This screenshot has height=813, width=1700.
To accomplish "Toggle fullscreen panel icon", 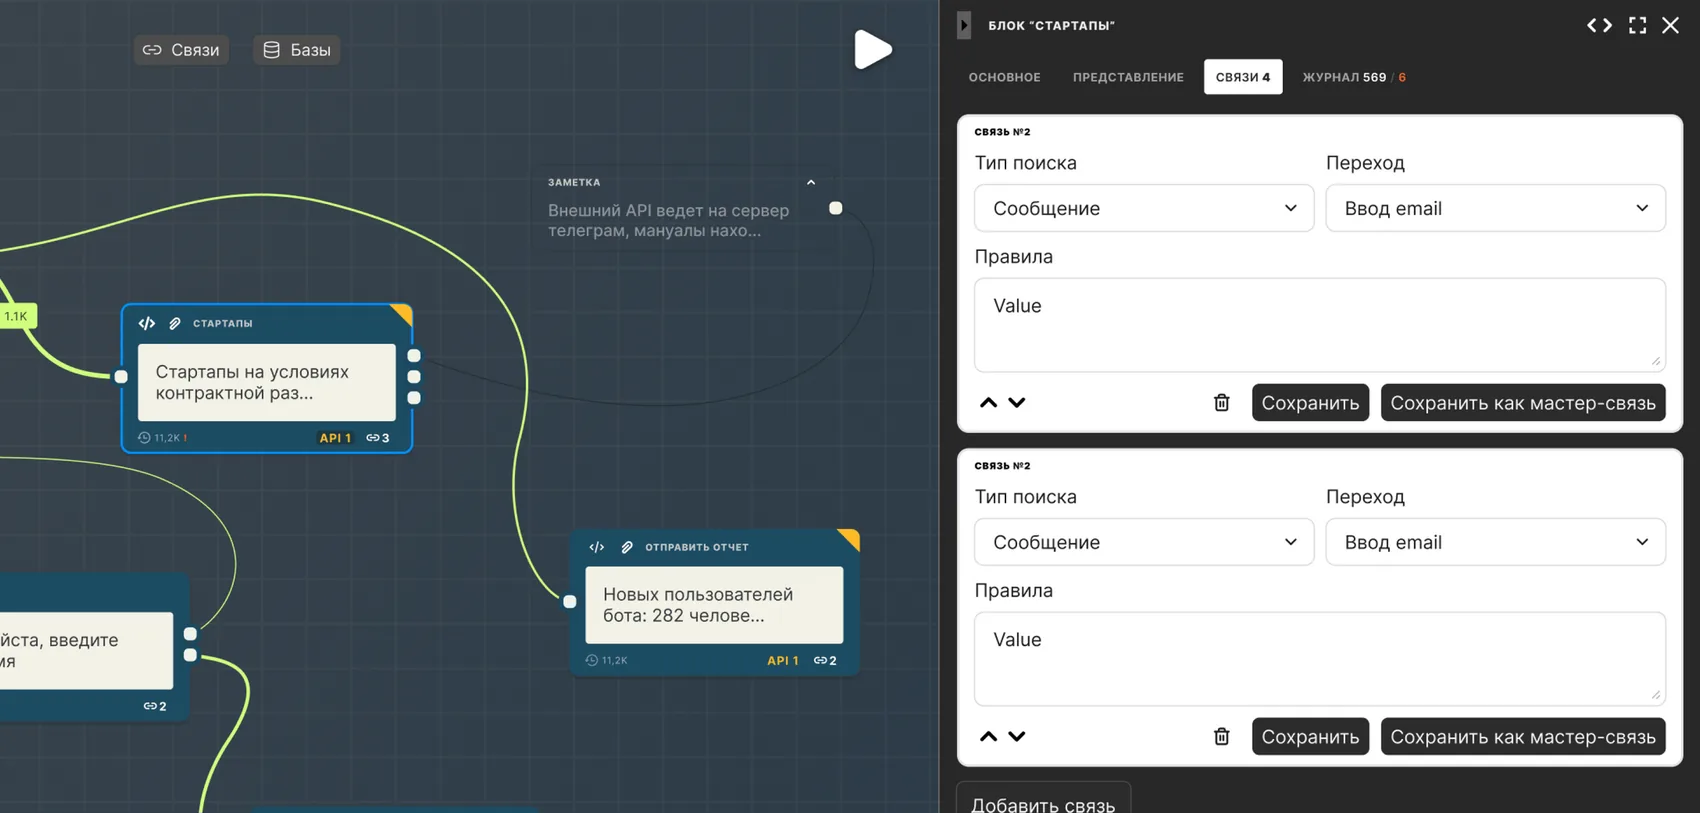I will coord(1637,25).
